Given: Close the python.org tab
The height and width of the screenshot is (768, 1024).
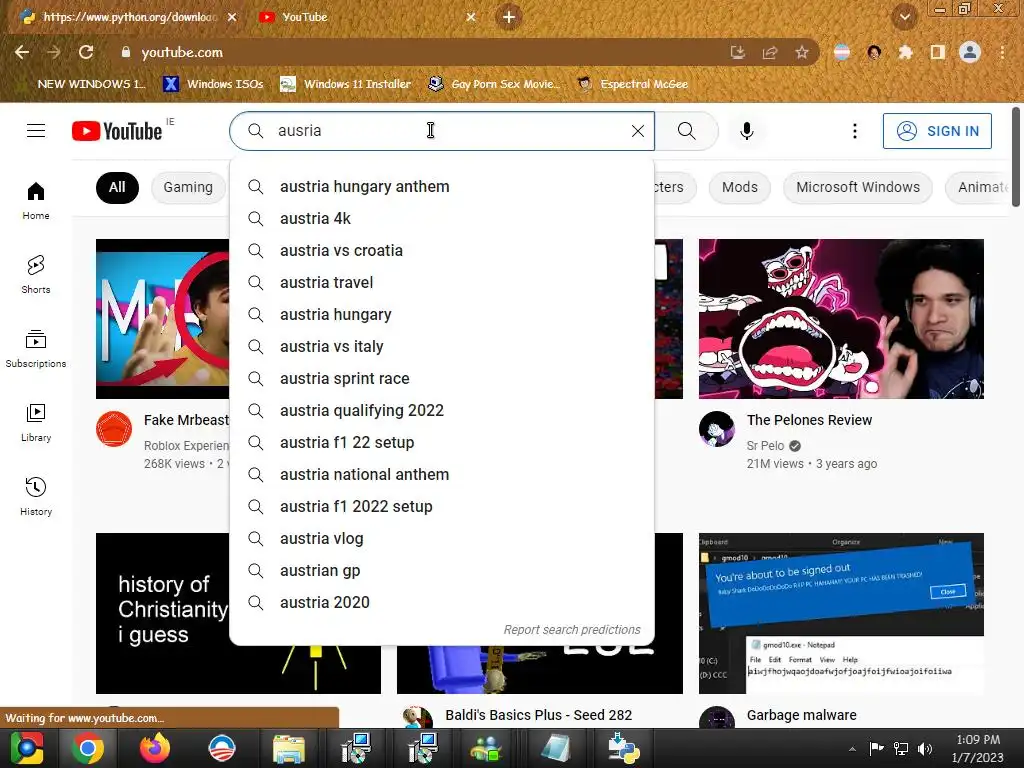Looking at the screenshot, I should pos(232,17).
